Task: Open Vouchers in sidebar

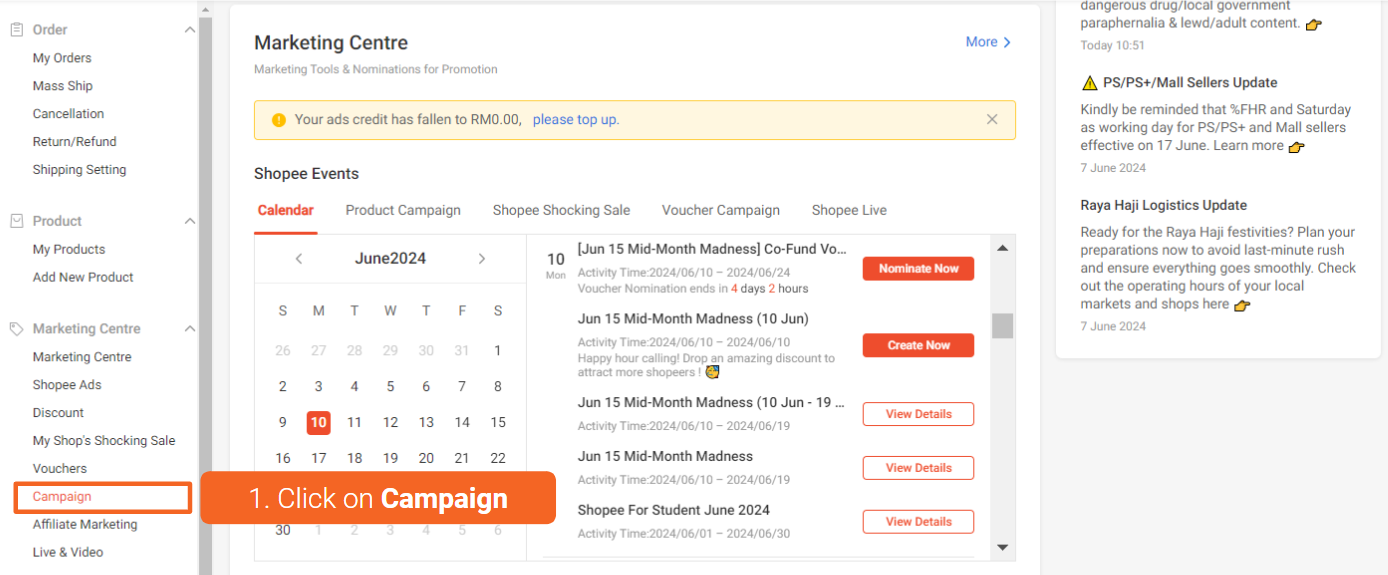Action: pyautogui.click(x=60, y=469)
